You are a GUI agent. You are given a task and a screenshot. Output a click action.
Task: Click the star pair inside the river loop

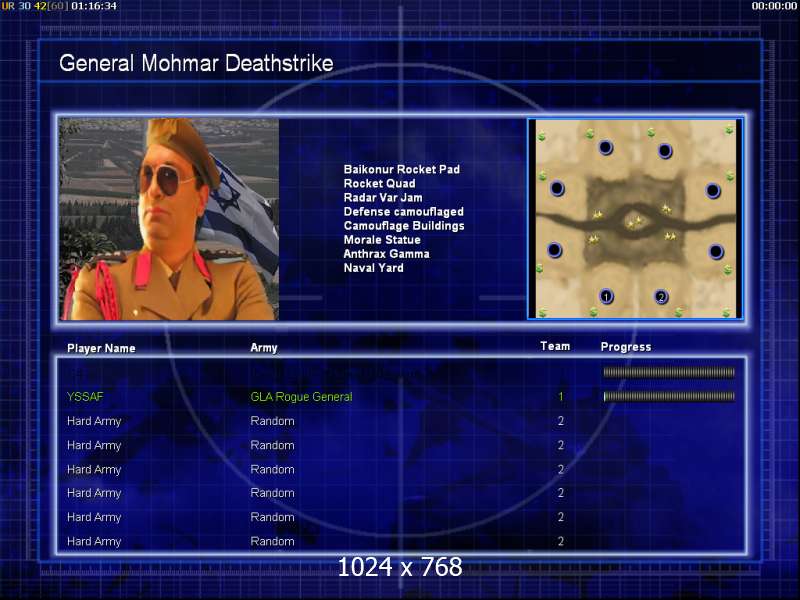pos(634,221)
